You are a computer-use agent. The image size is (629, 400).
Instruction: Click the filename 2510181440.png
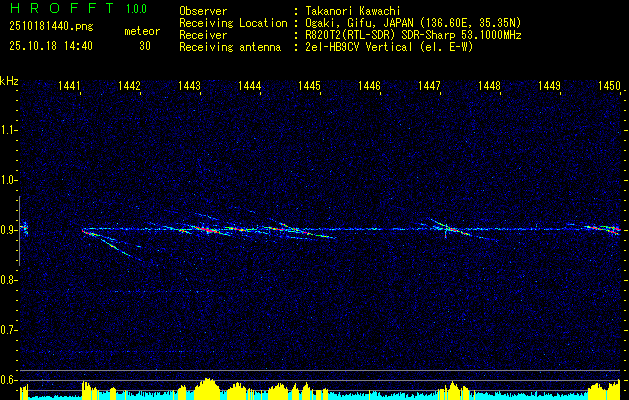pos(51,27)
